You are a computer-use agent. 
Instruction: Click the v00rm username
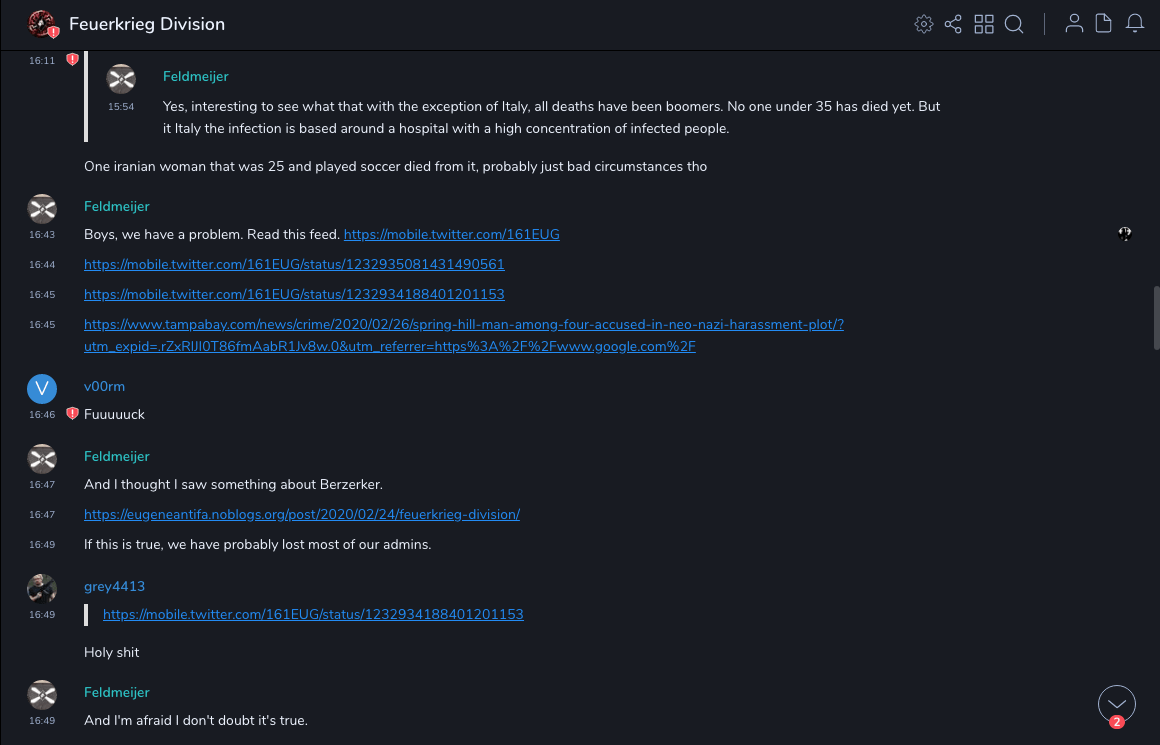[104, 386]
